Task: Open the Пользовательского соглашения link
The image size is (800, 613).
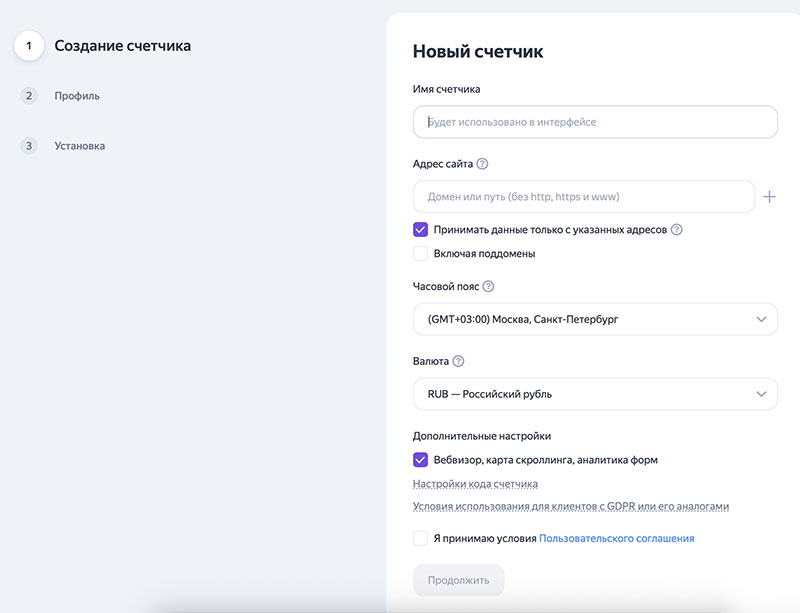Action: pyautogui.click(x=616, y=538)
